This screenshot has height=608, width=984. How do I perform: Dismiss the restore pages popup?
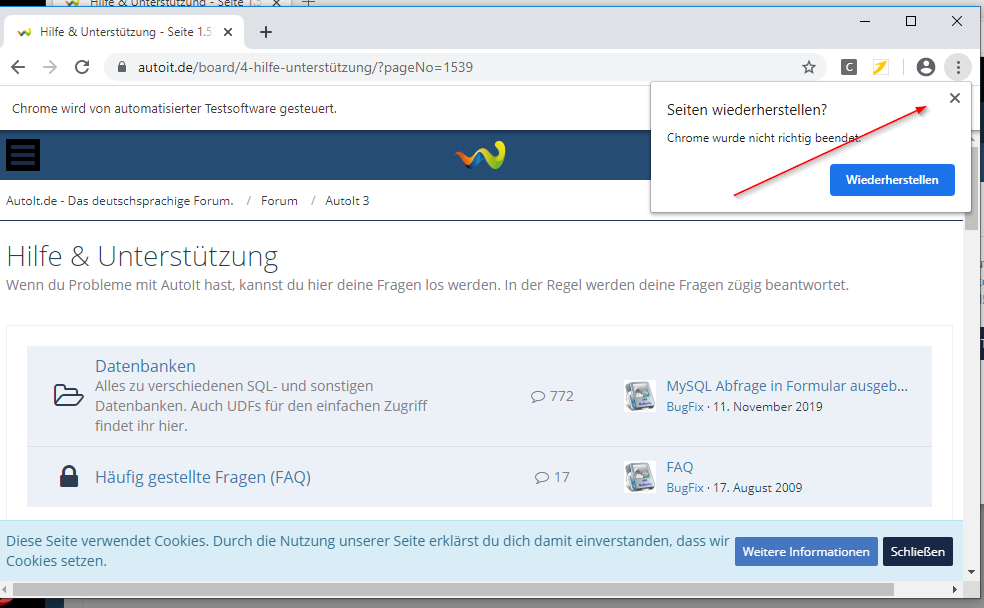(x=954, y=98)
